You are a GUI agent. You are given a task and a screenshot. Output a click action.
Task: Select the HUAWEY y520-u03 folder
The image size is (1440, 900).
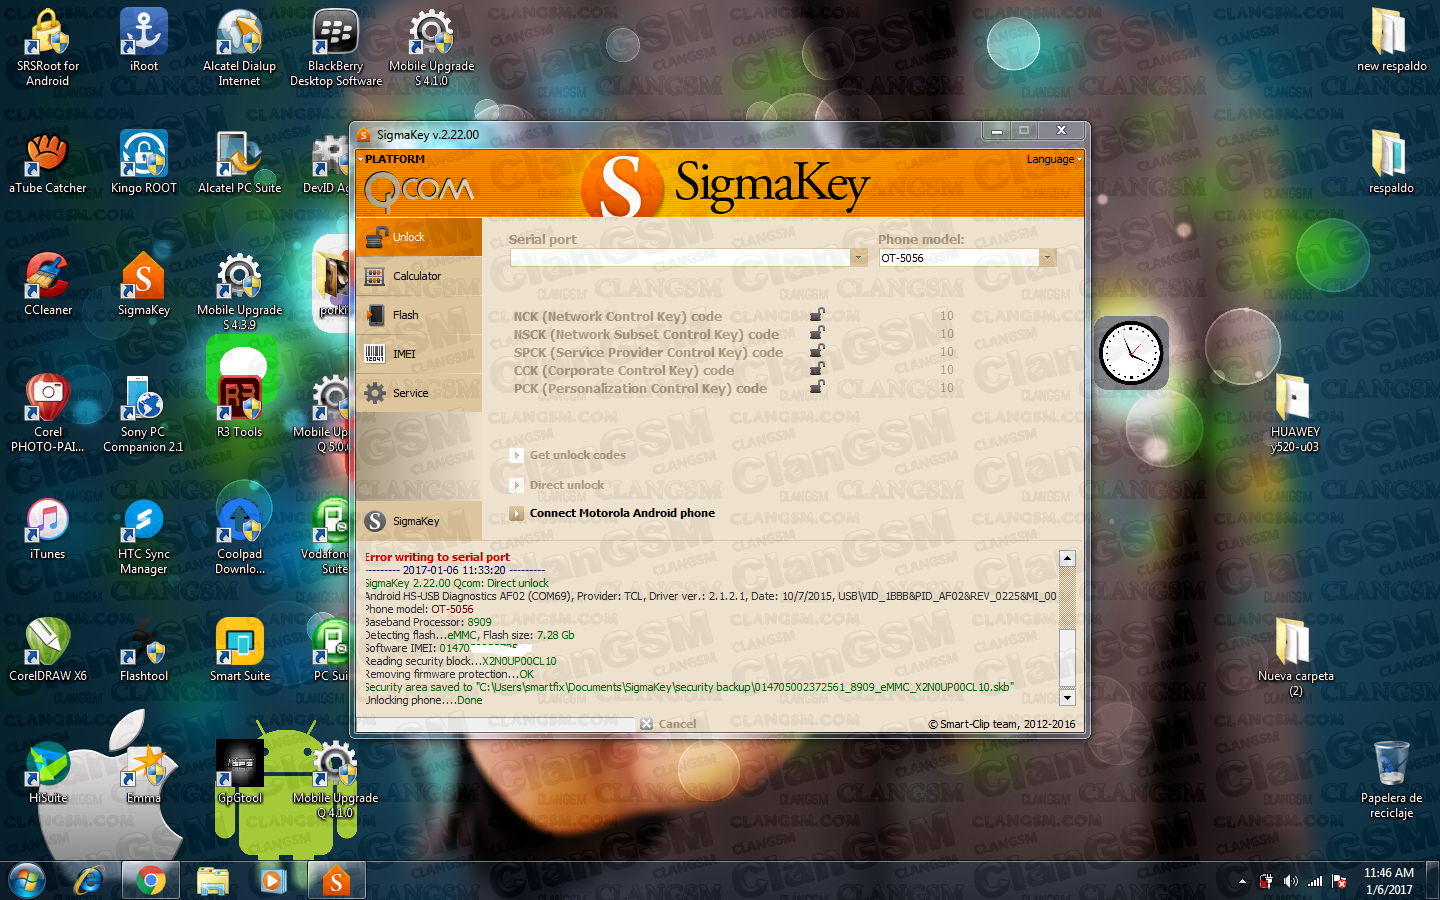(1295, 414)
